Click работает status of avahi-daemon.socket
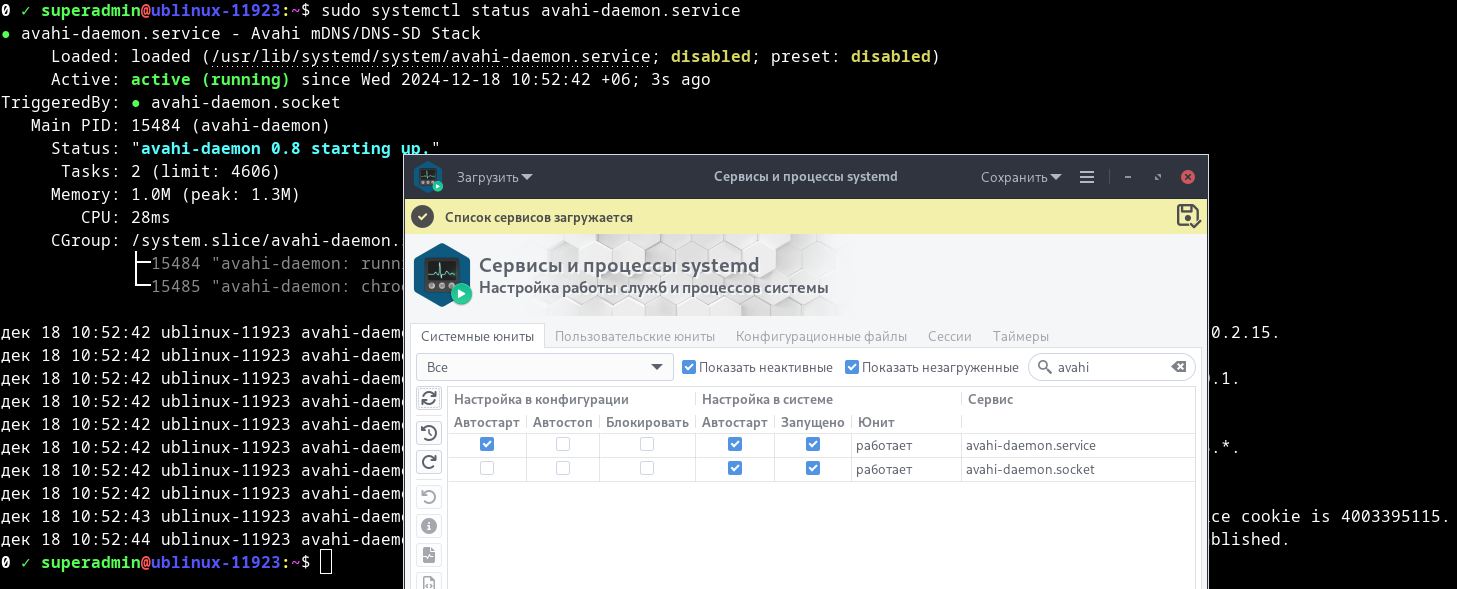1457x589 pixels. pos(884,469)
